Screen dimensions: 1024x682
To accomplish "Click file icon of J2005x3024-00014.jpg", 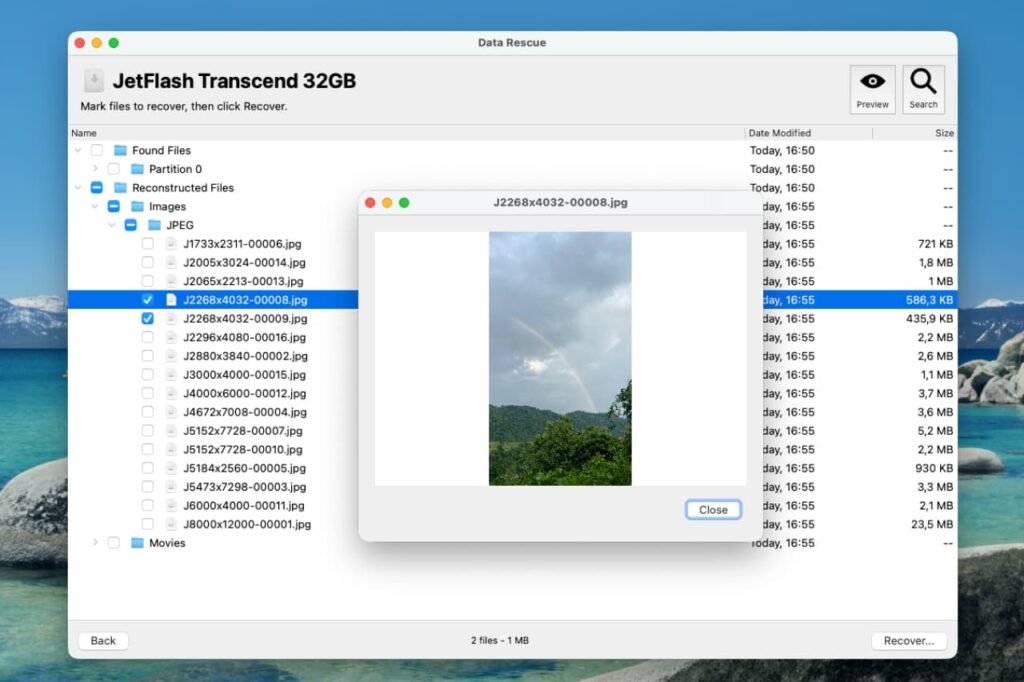I will point(171,263).
